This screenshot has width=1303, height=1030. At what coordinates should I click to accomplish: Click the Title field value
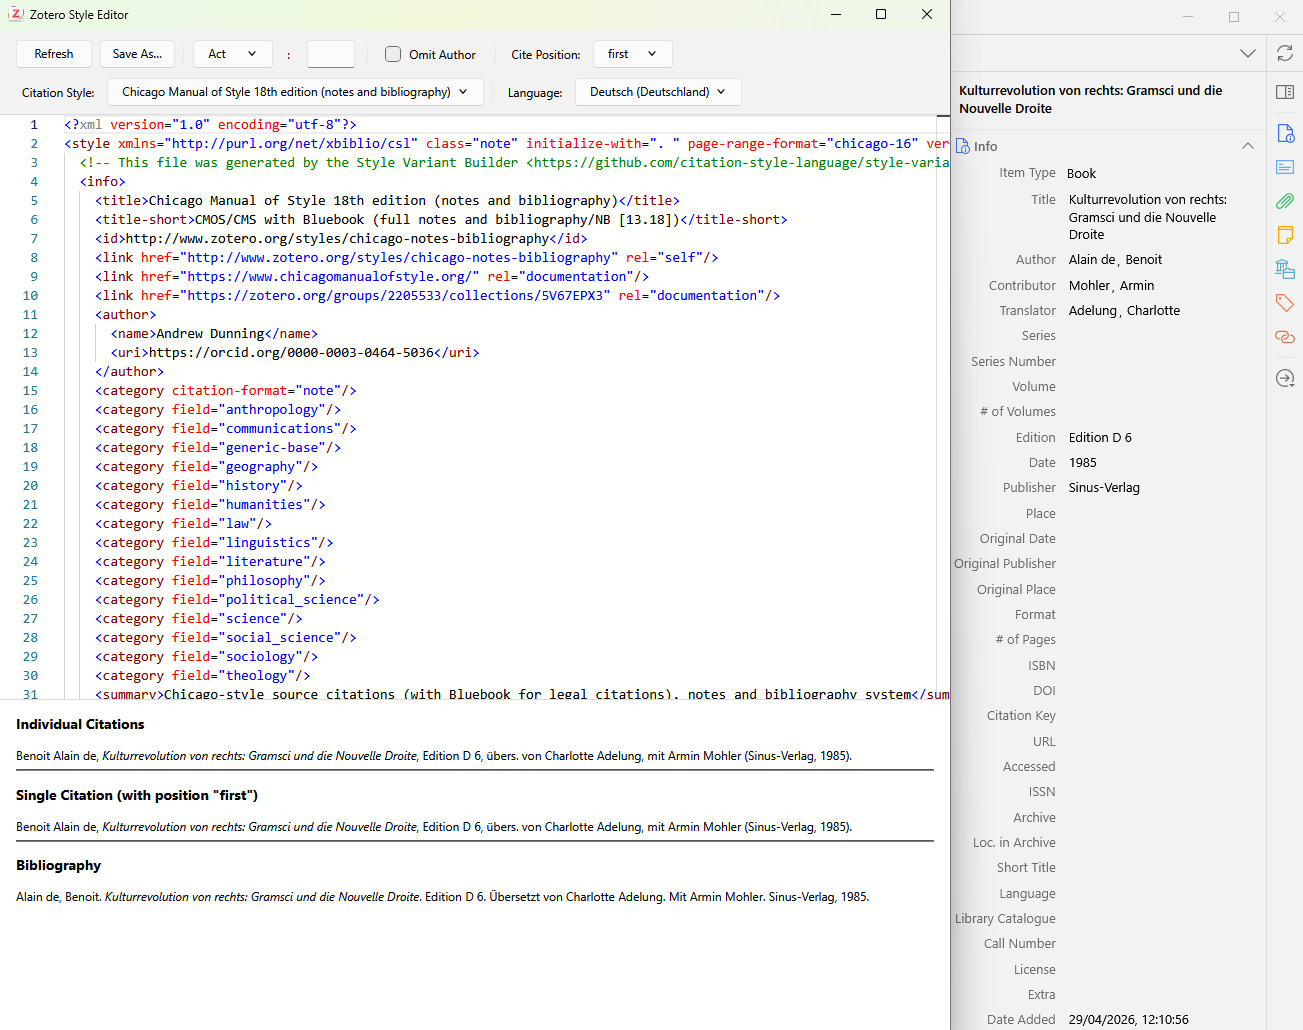[x=1148, y=217]
